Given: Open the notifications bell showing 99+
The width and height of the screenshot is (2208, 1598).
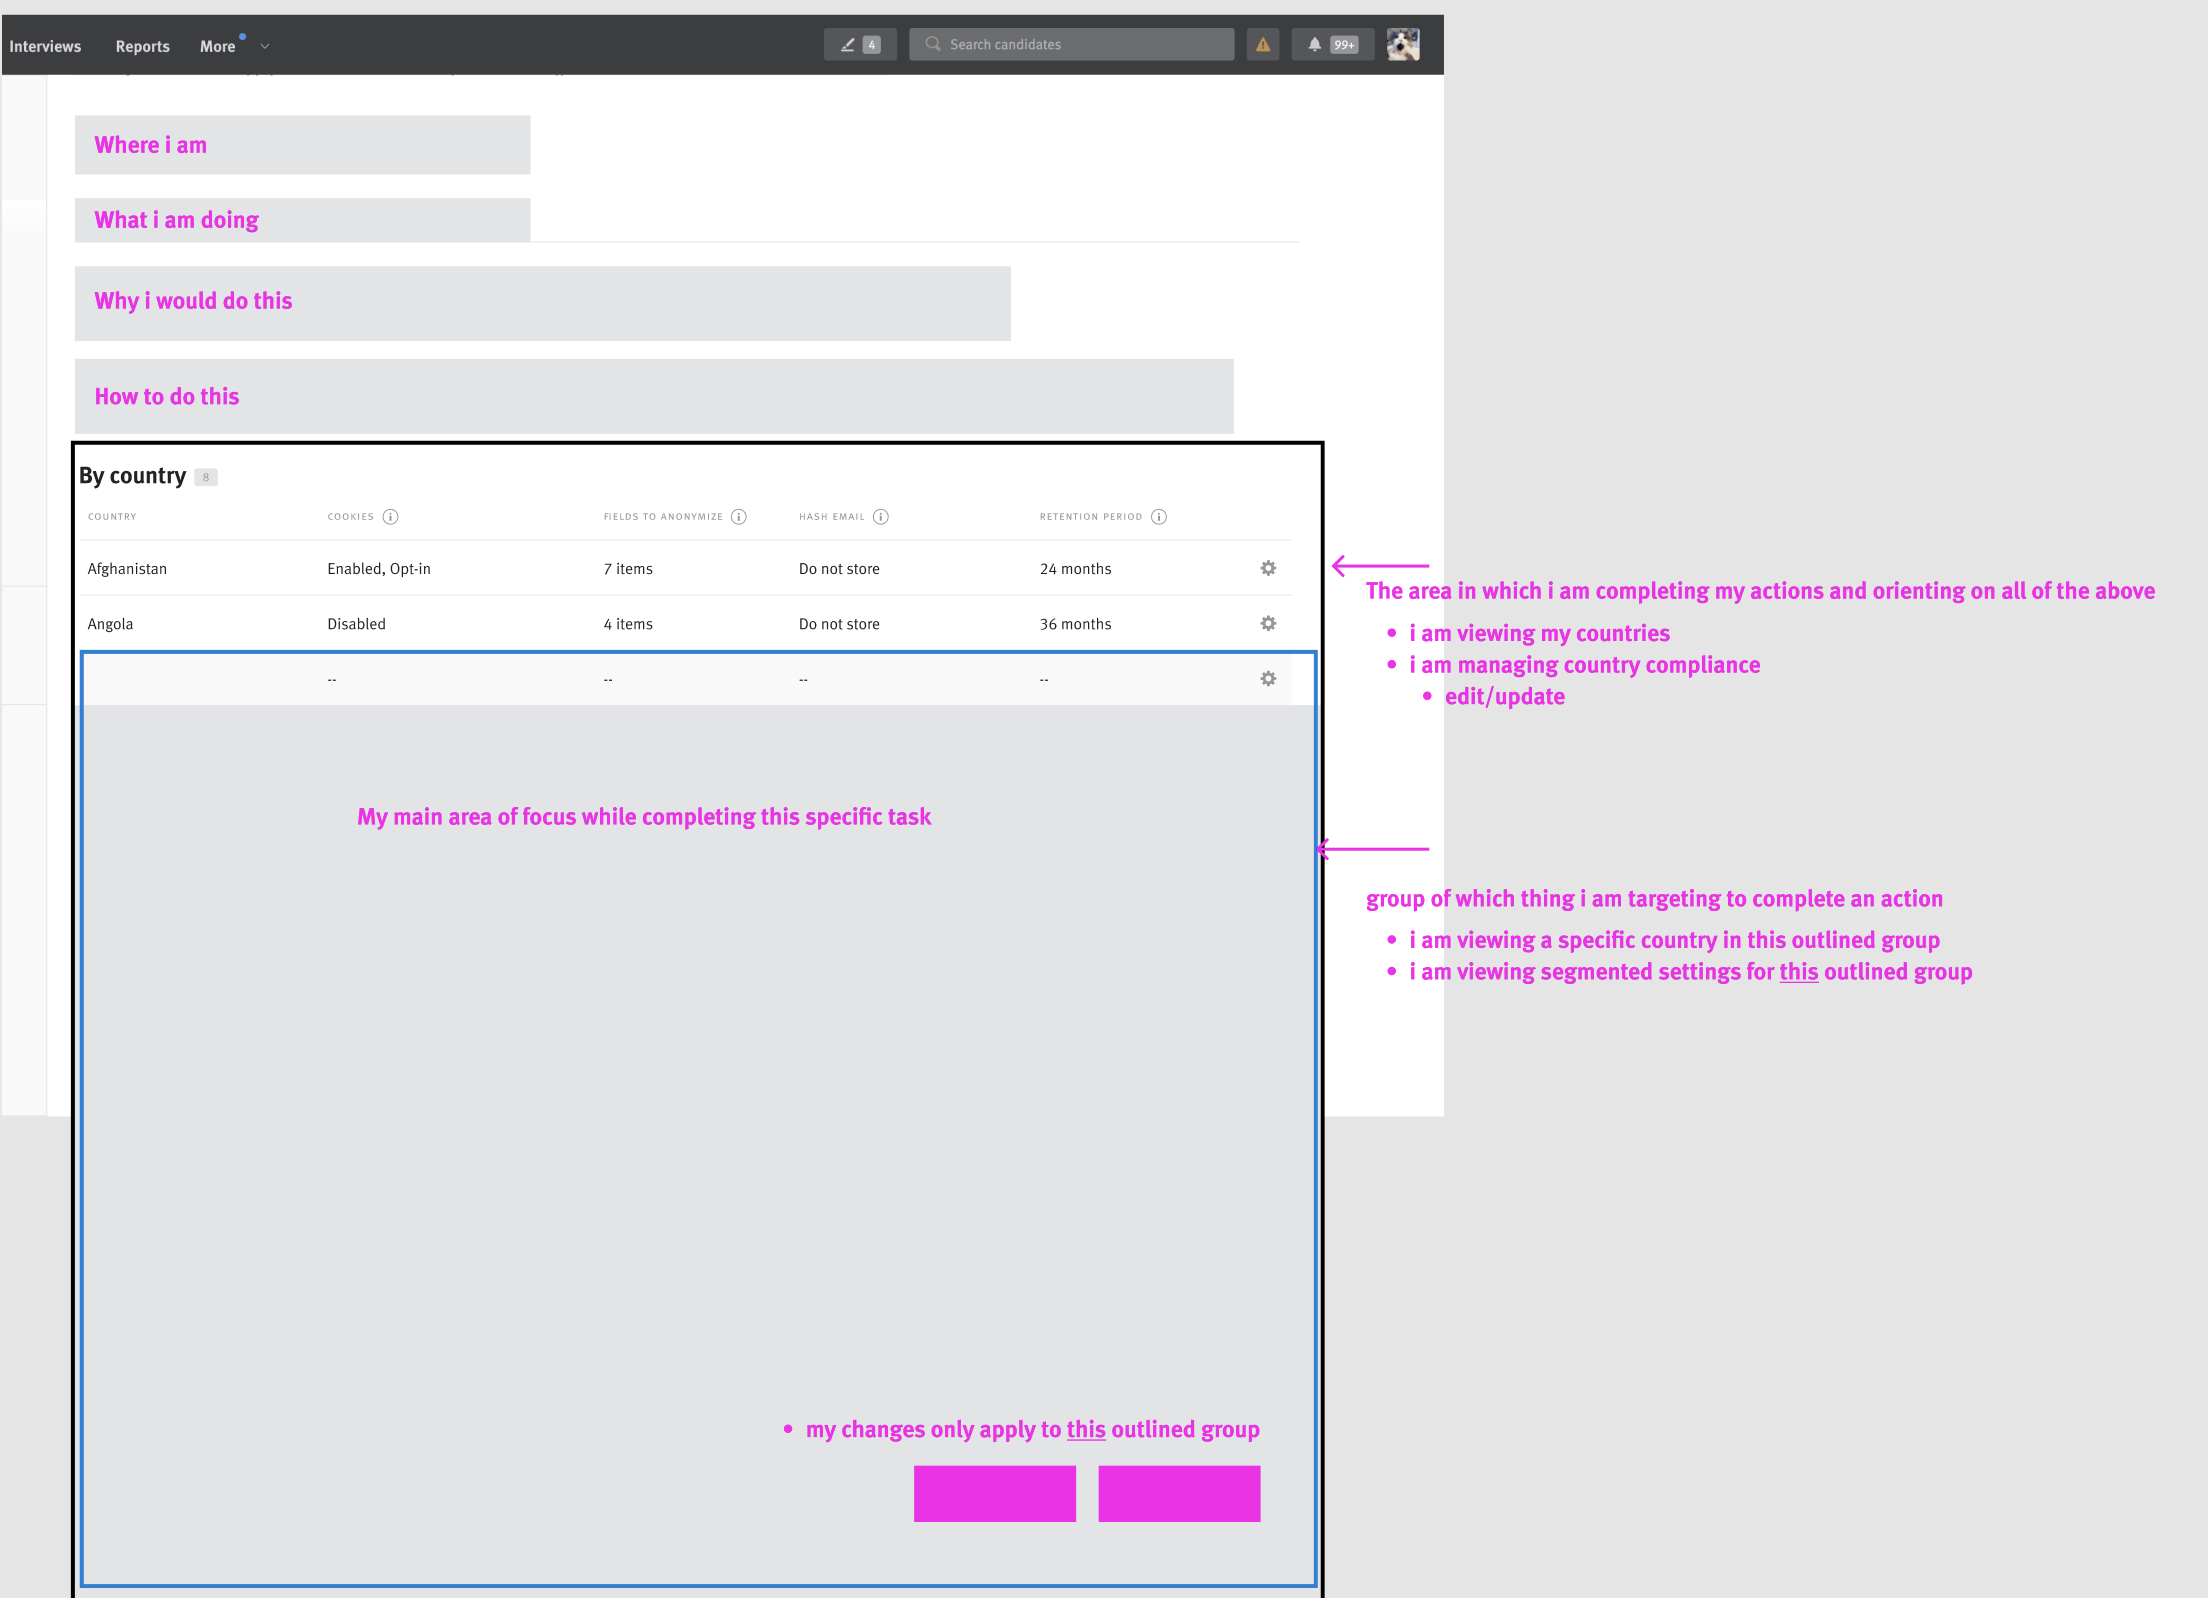Looking at the screenshot, I should (1332, 45).
